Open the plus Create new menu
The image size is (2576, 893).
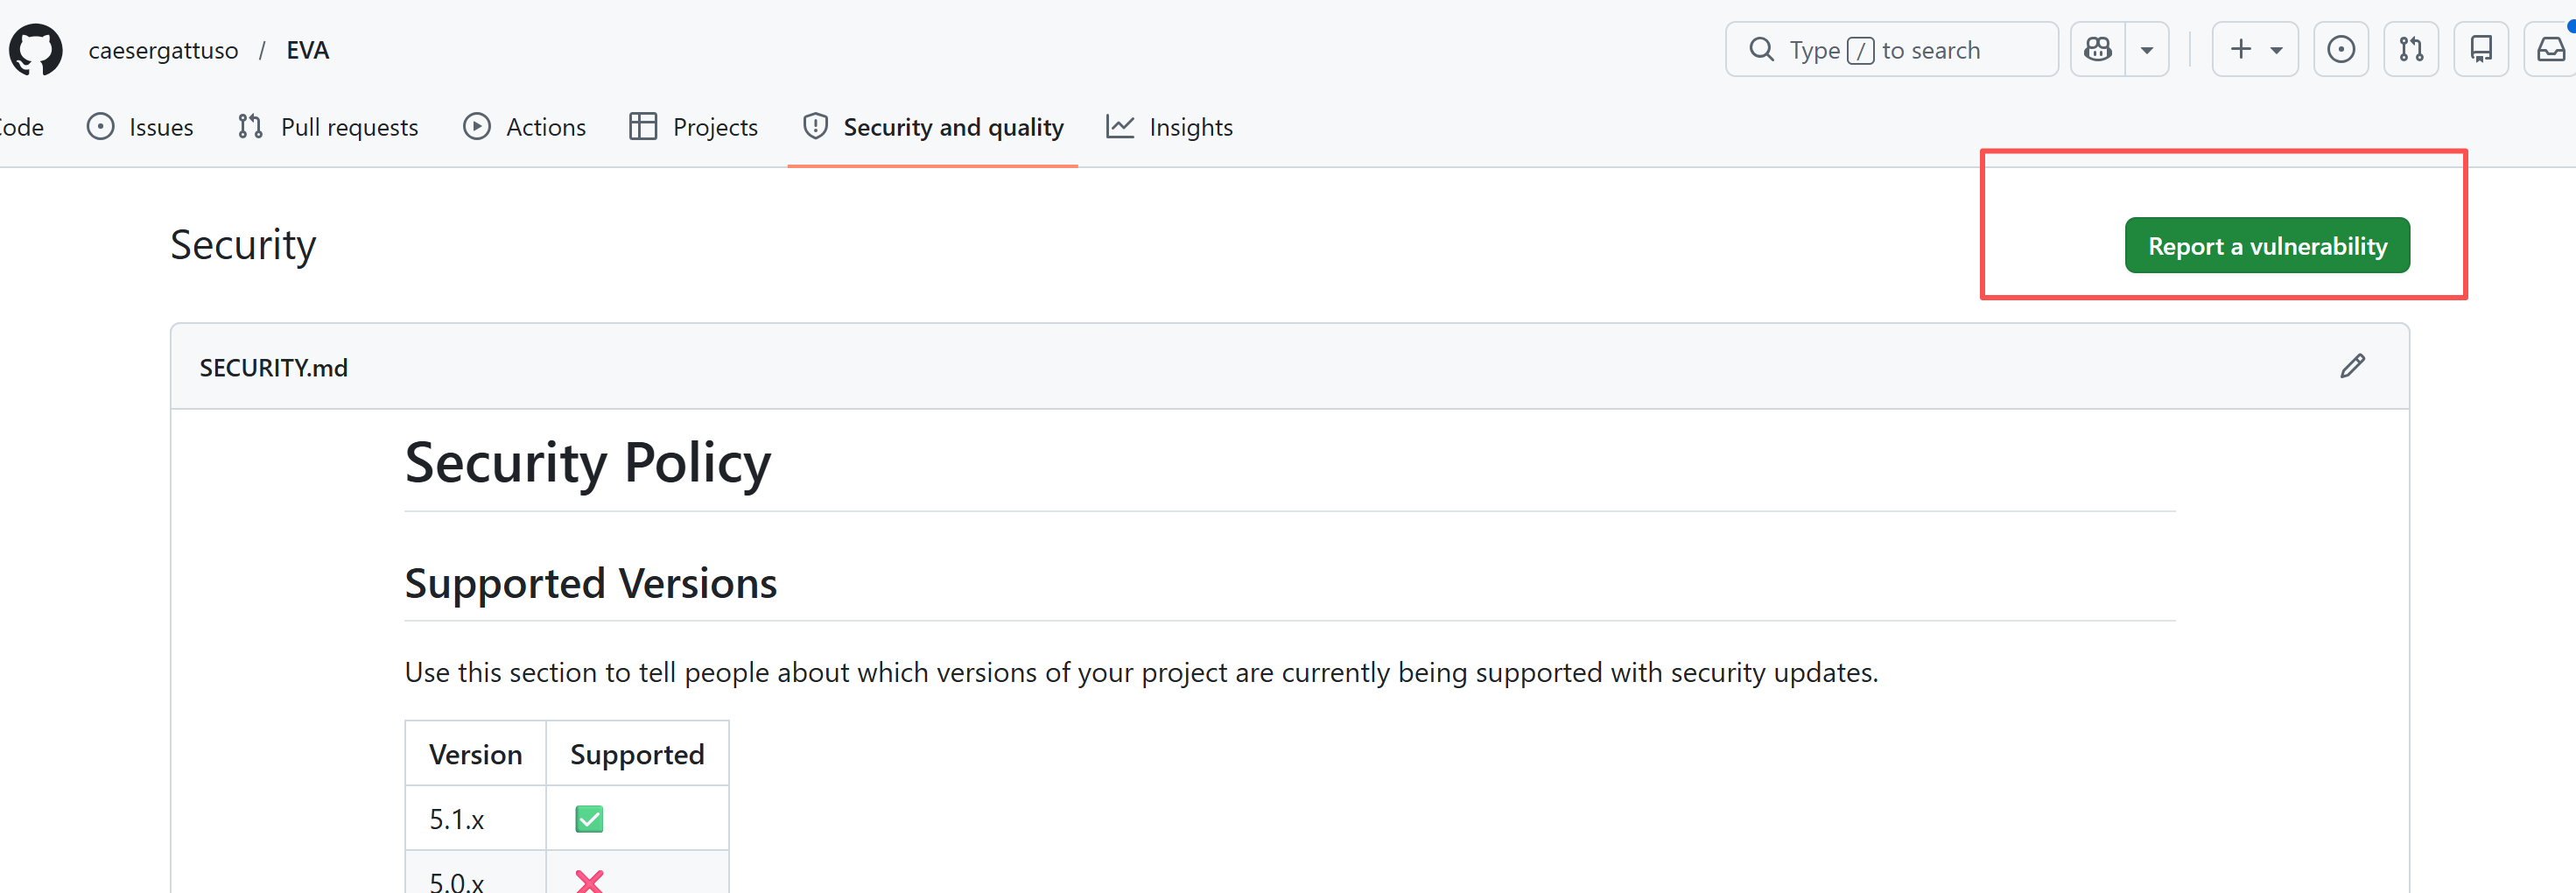coord(2255,50)
